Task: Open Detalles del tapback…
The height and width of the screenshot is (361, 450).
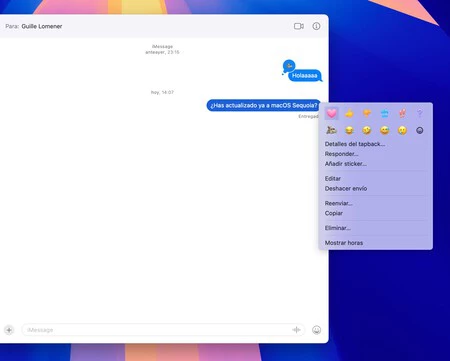Action: (x=355, y=144)
